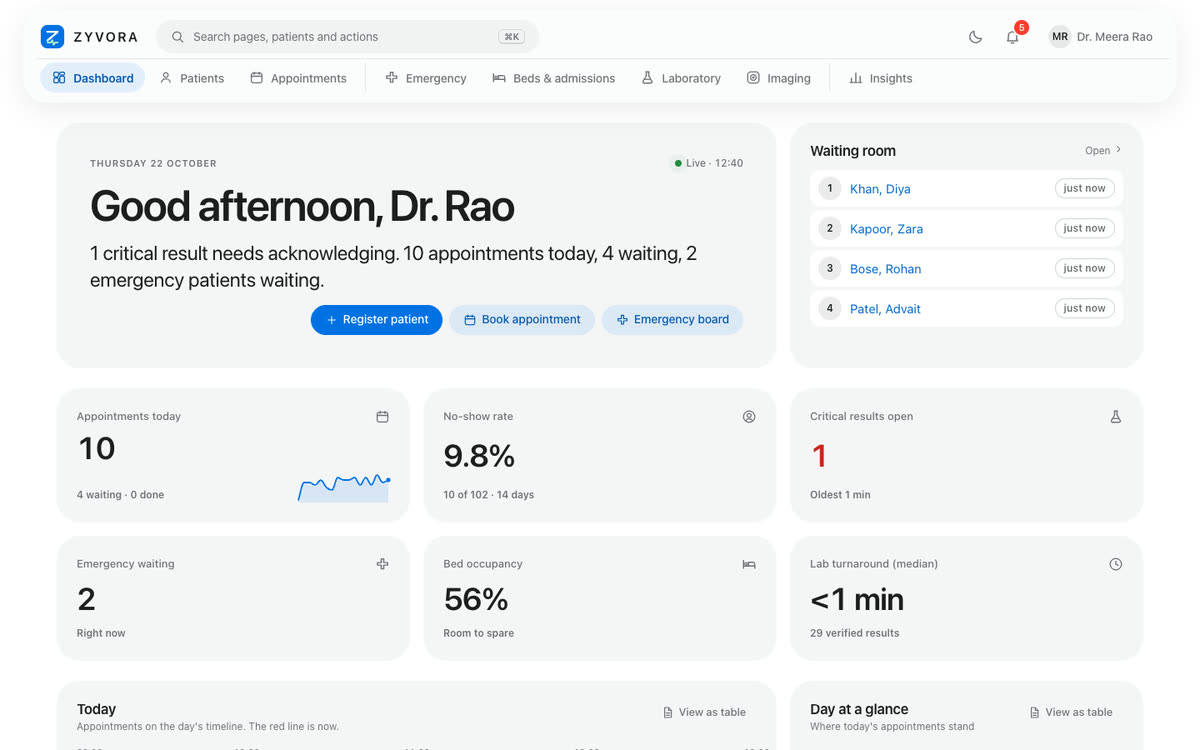1200x750 pixels.
Task: Click the 29 verified results text
Action: click(x=855, y=633)
